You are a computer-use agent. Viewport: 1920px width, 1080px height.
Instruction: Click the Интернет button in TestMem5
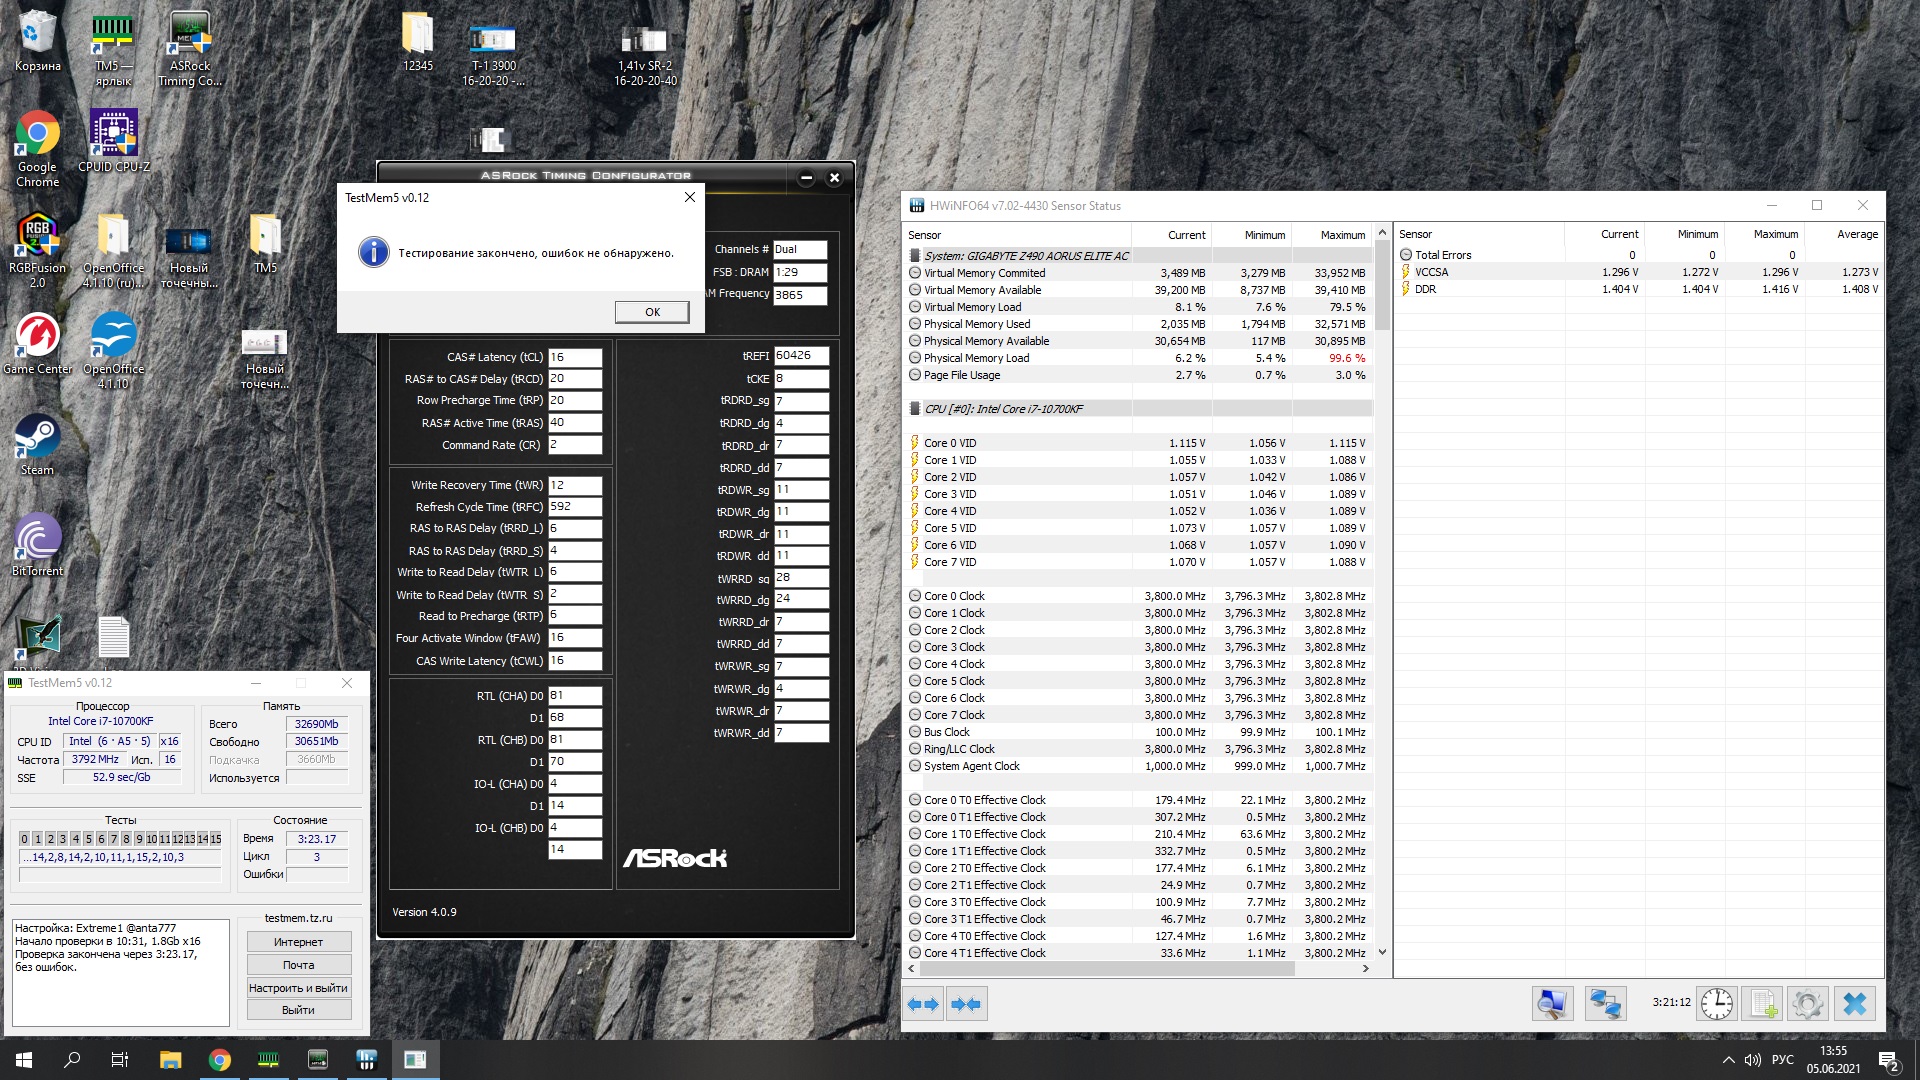(298, 942)
